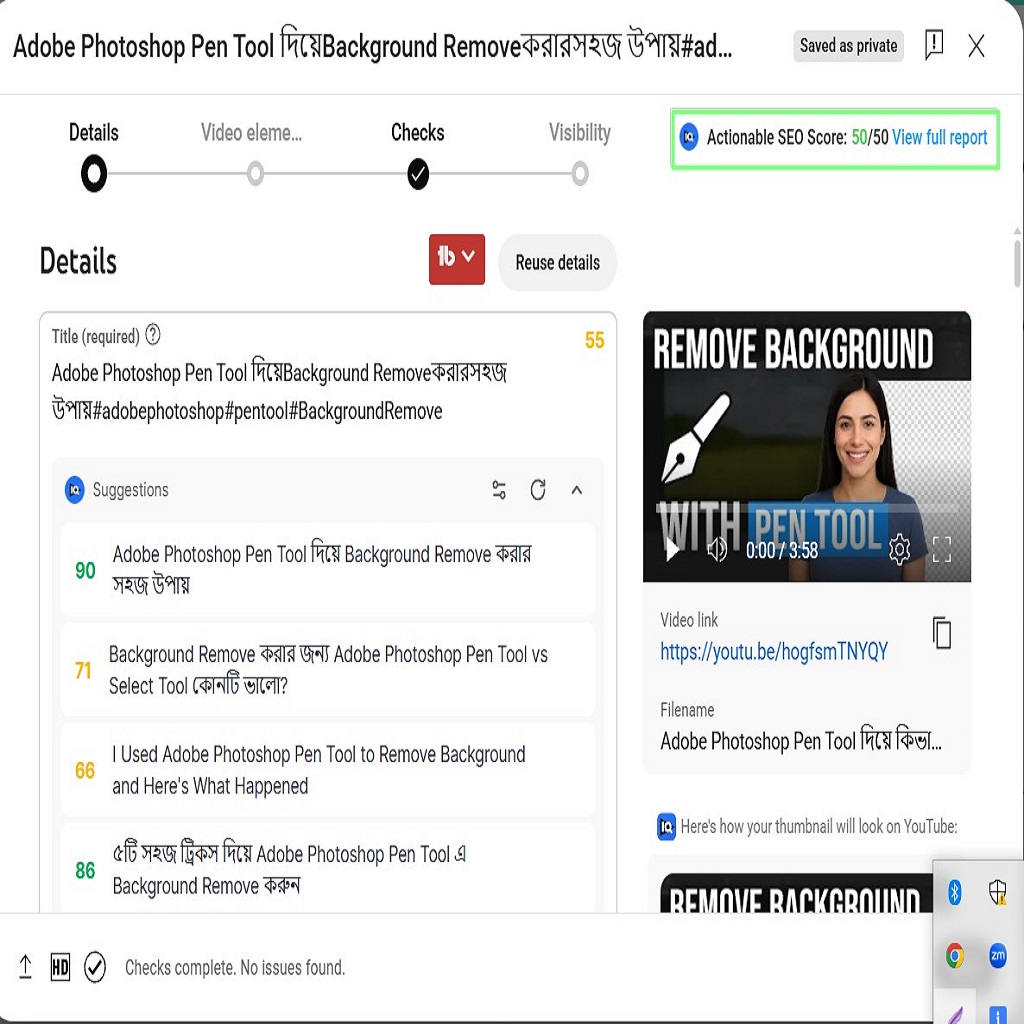Click the upload status arrow icon
This screenshot has width=1024, height=1024.
[25, 967]
